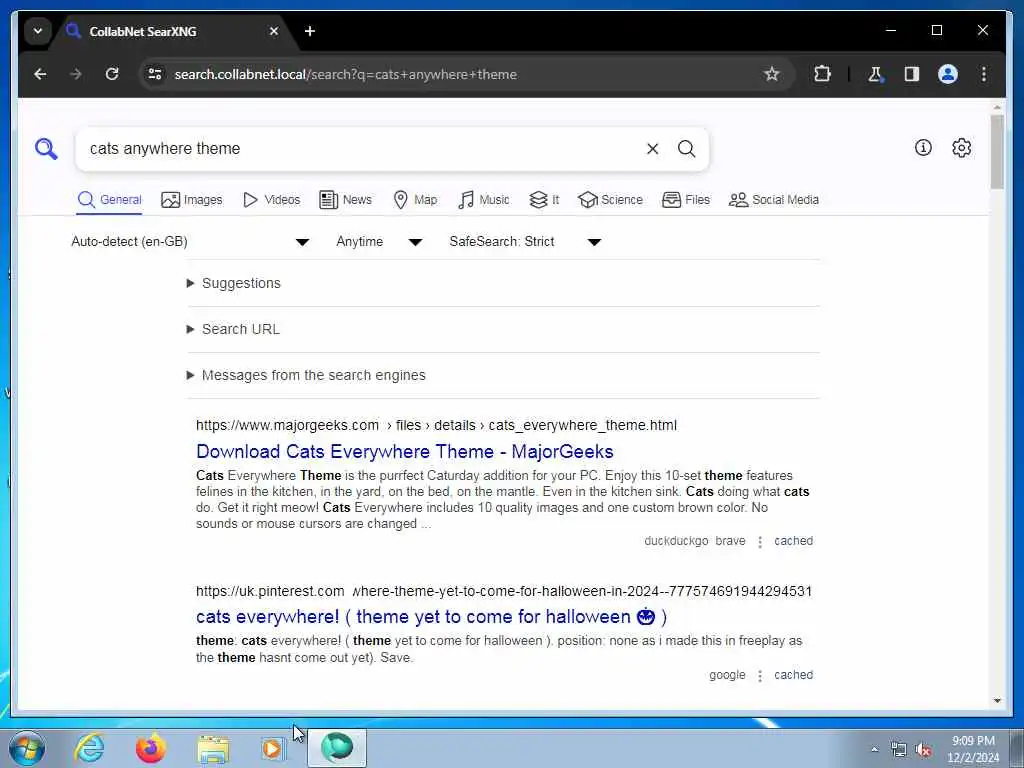
Task: Open the SearXNG about info icon
Action: [923, 148]
